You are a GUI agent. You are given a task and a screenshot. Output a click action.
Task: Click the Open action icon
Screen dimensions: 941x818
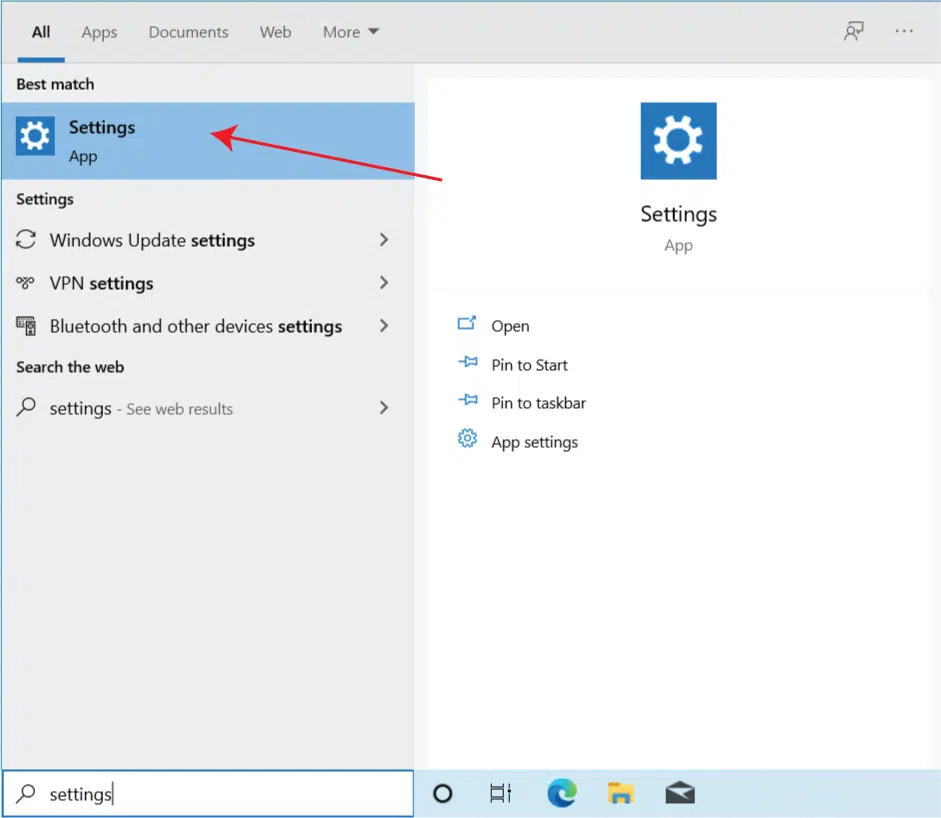tap(467, 324)
